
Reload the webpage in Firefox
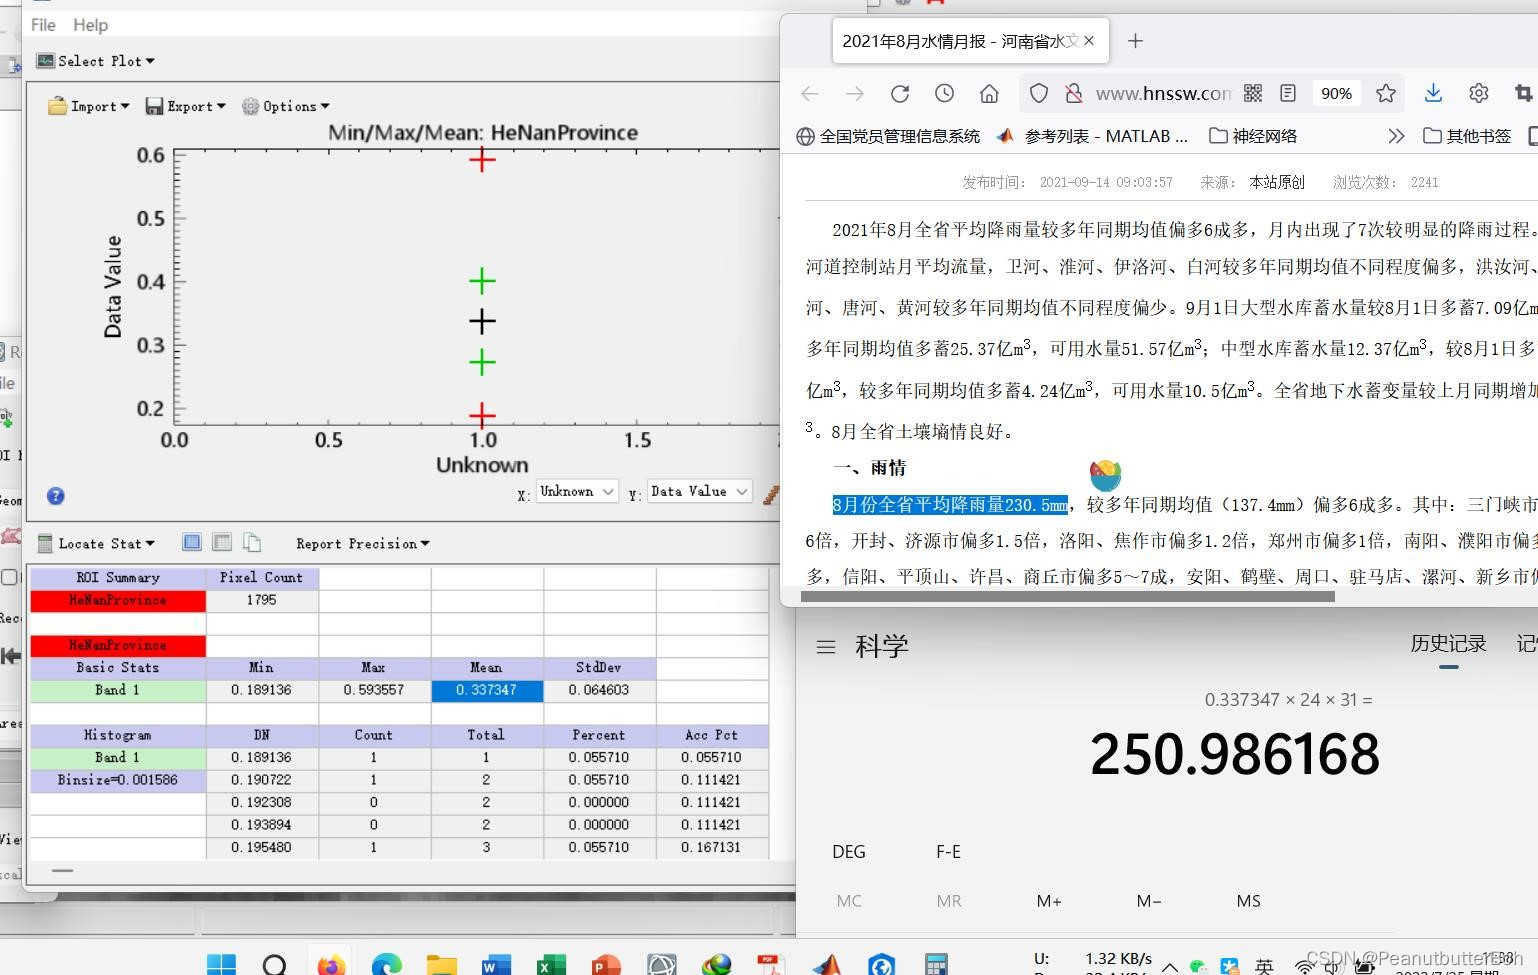(899, 93)
